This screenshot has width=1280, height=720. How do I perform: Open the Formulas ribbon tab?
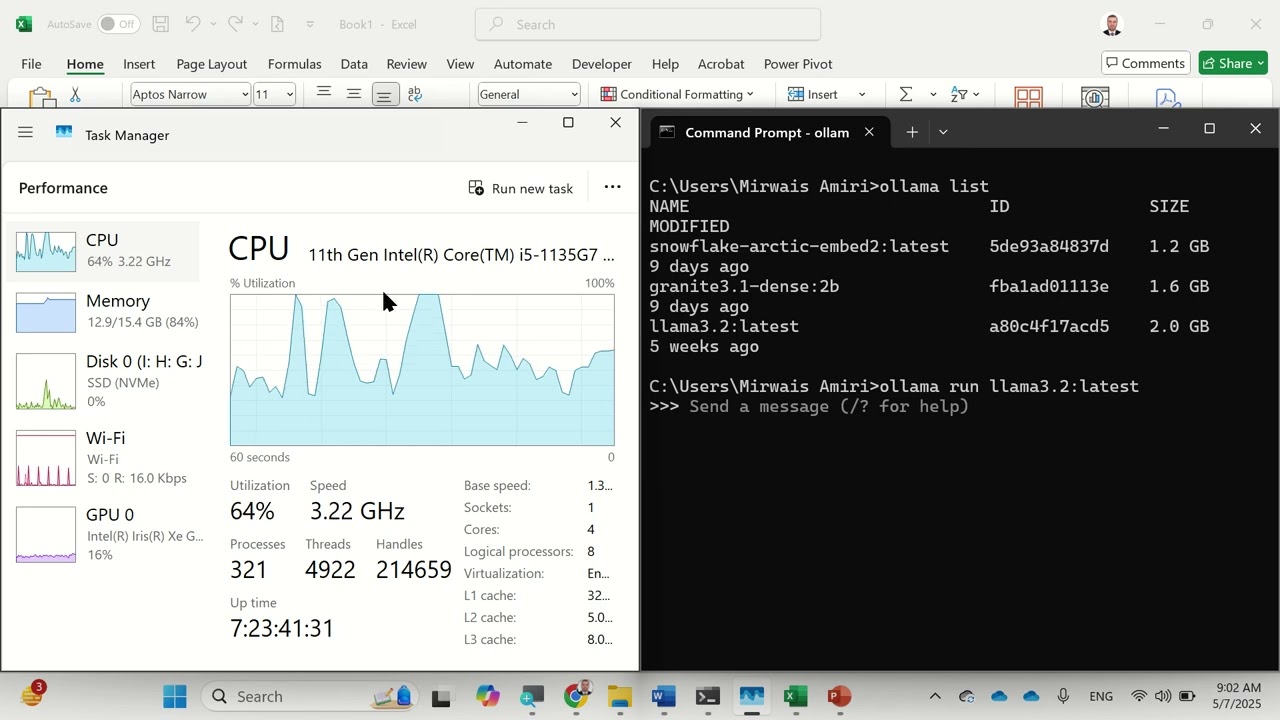coord(294,64)
